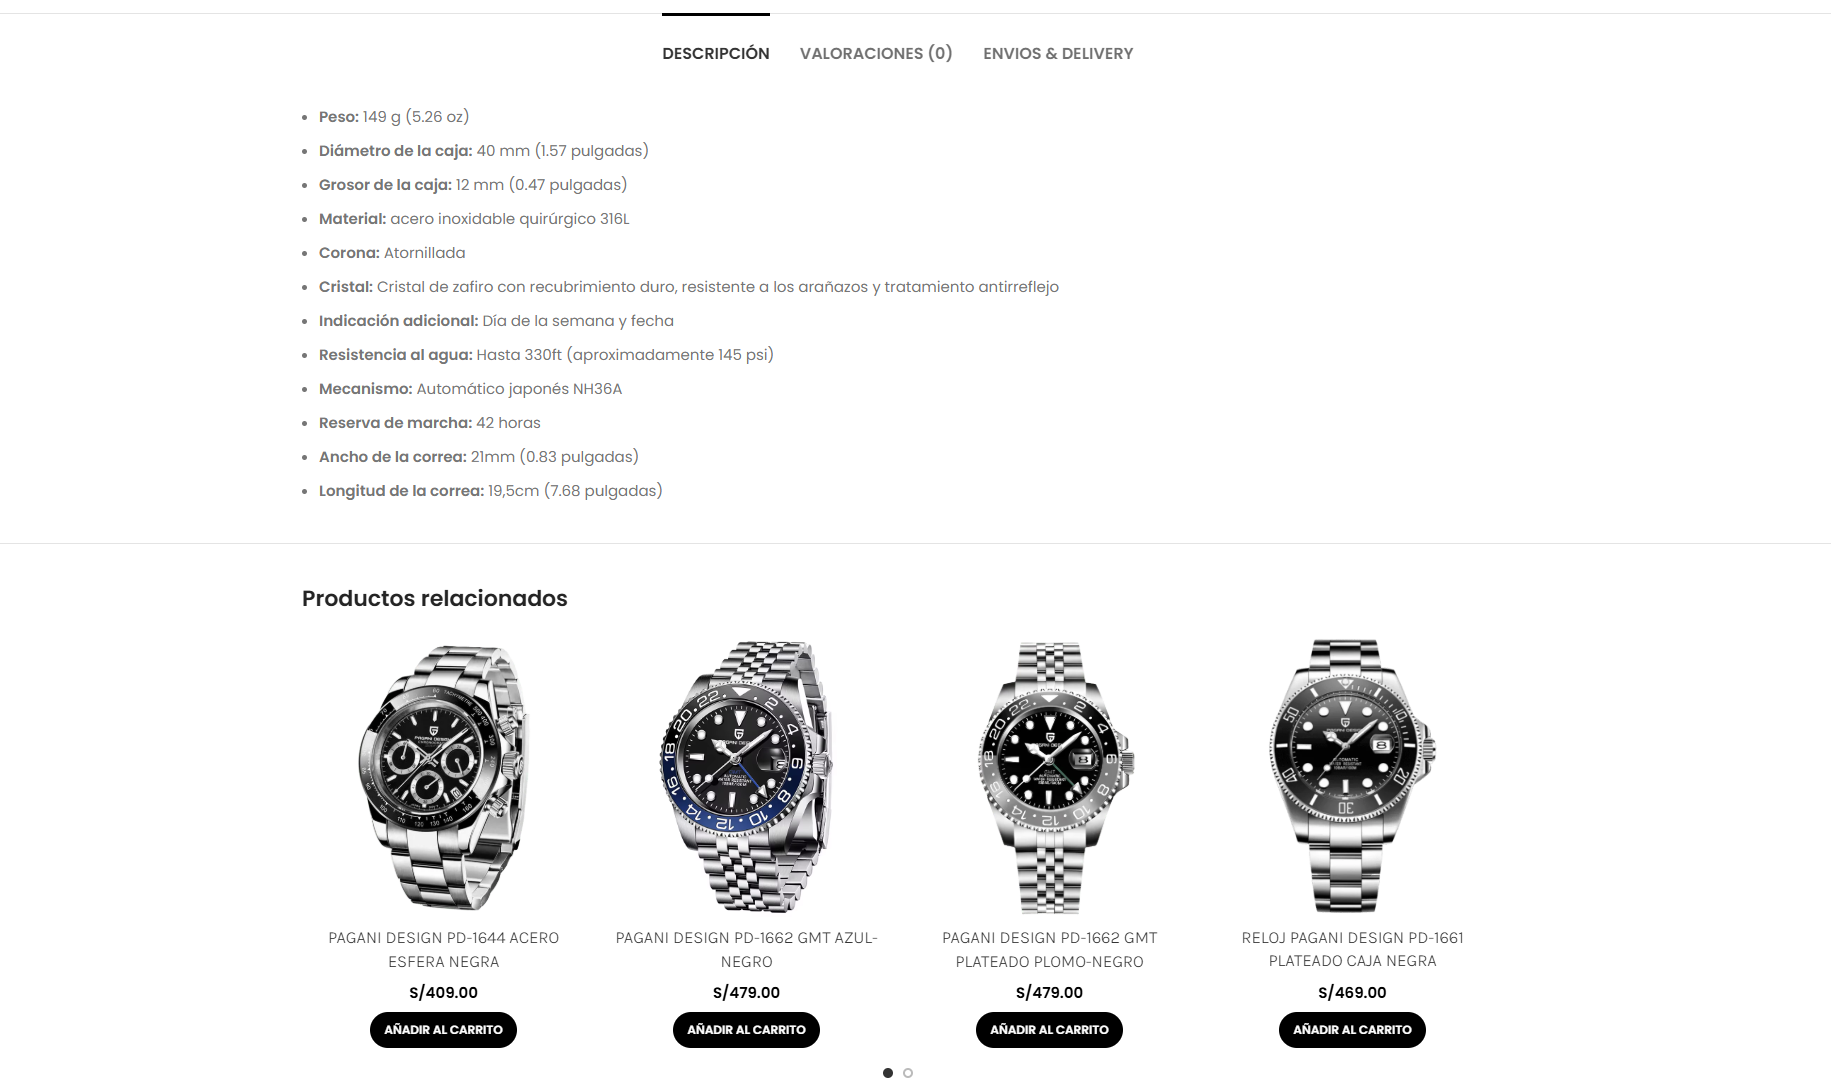Open PD-1662 GMT Plateado Plomo-Negro title link
1831x1090 pixels.
tap(1049, 950)
